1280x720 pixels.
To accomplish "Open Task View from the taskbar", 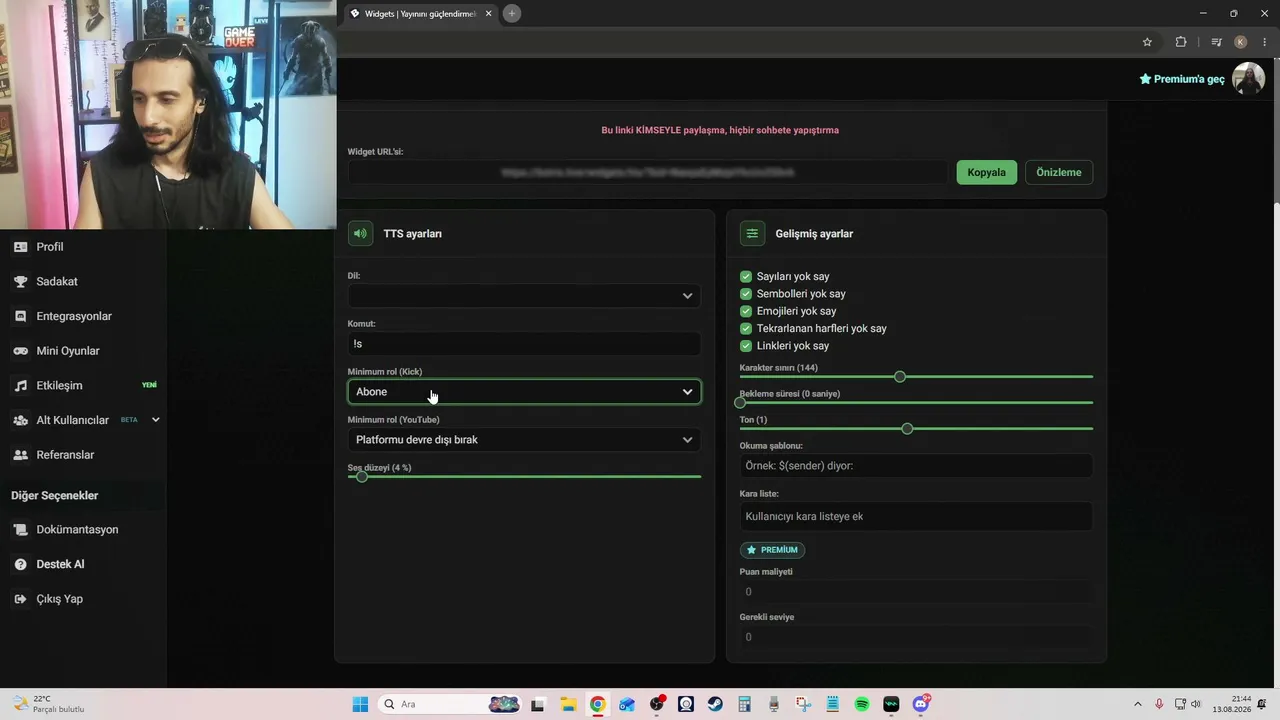I will [x=538, y=704].
